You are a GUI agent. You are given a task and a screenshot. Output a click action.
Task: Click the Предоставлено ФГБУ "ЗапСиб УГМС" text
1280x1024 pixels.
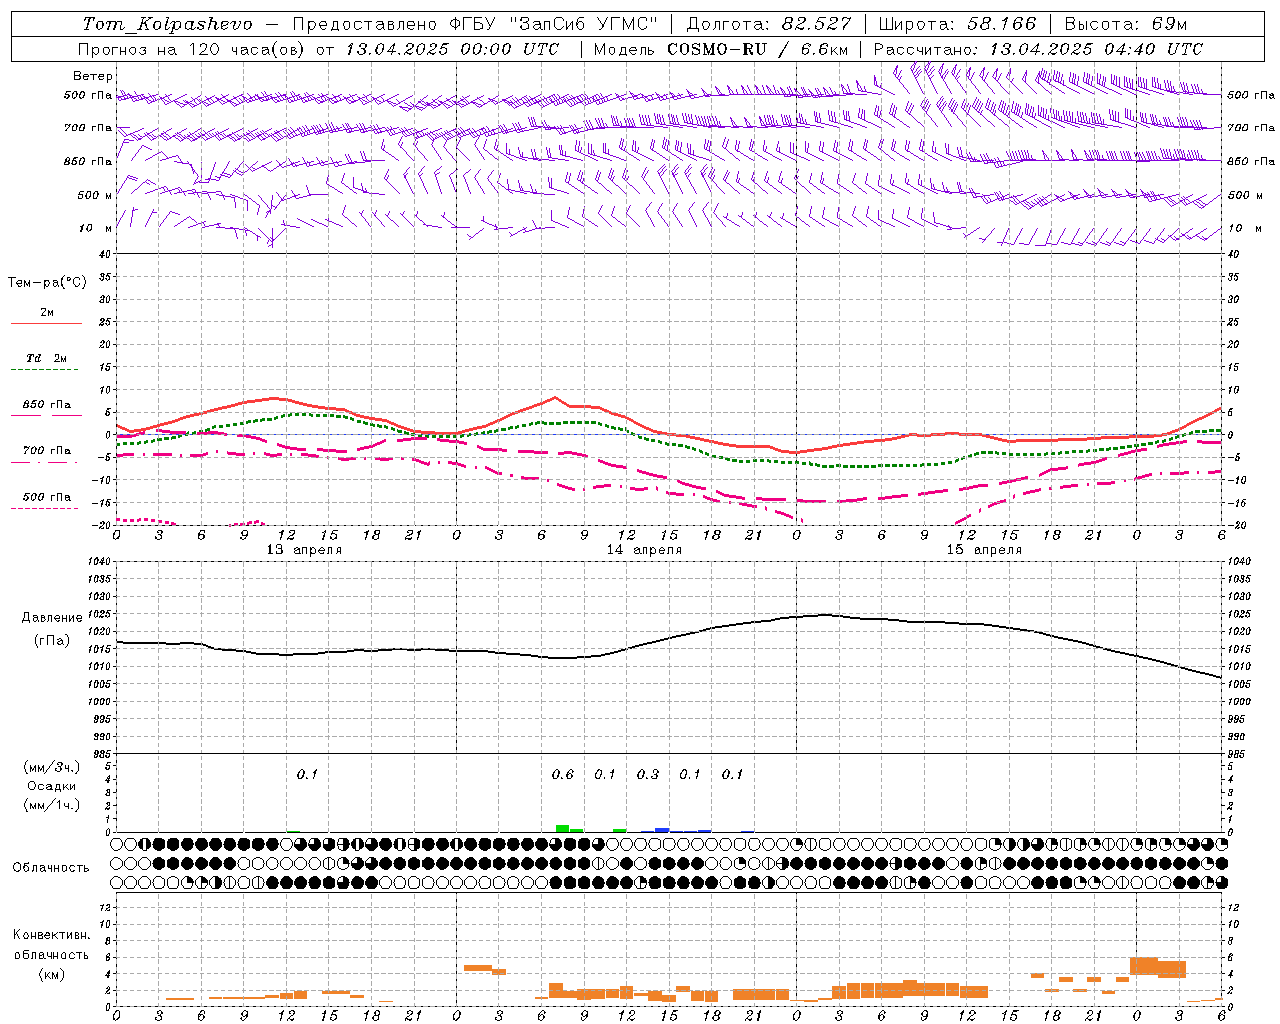[x=475, y=23]
